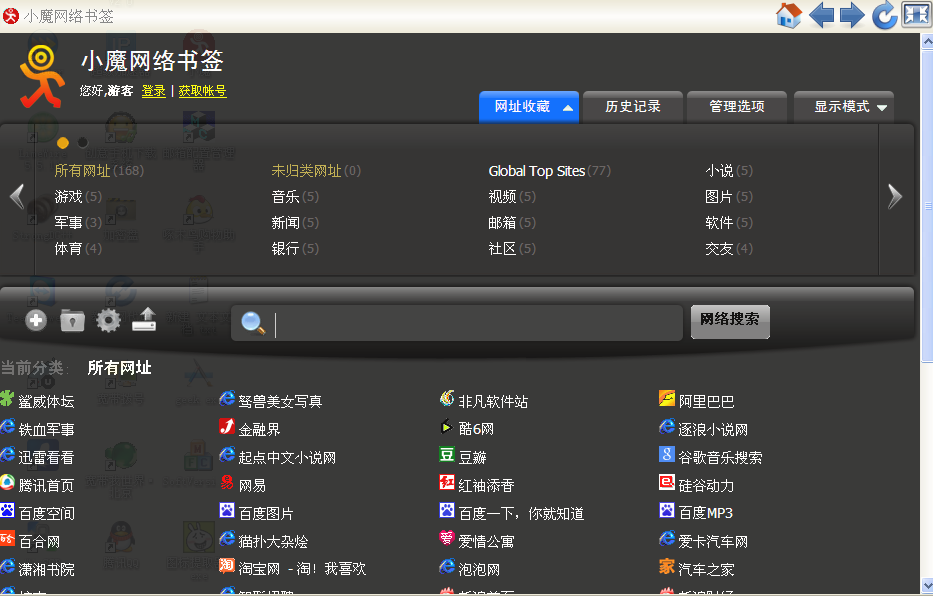Open the 非凡软件站 bookmark icon
The image size is (933, 596).
(447, 398)
